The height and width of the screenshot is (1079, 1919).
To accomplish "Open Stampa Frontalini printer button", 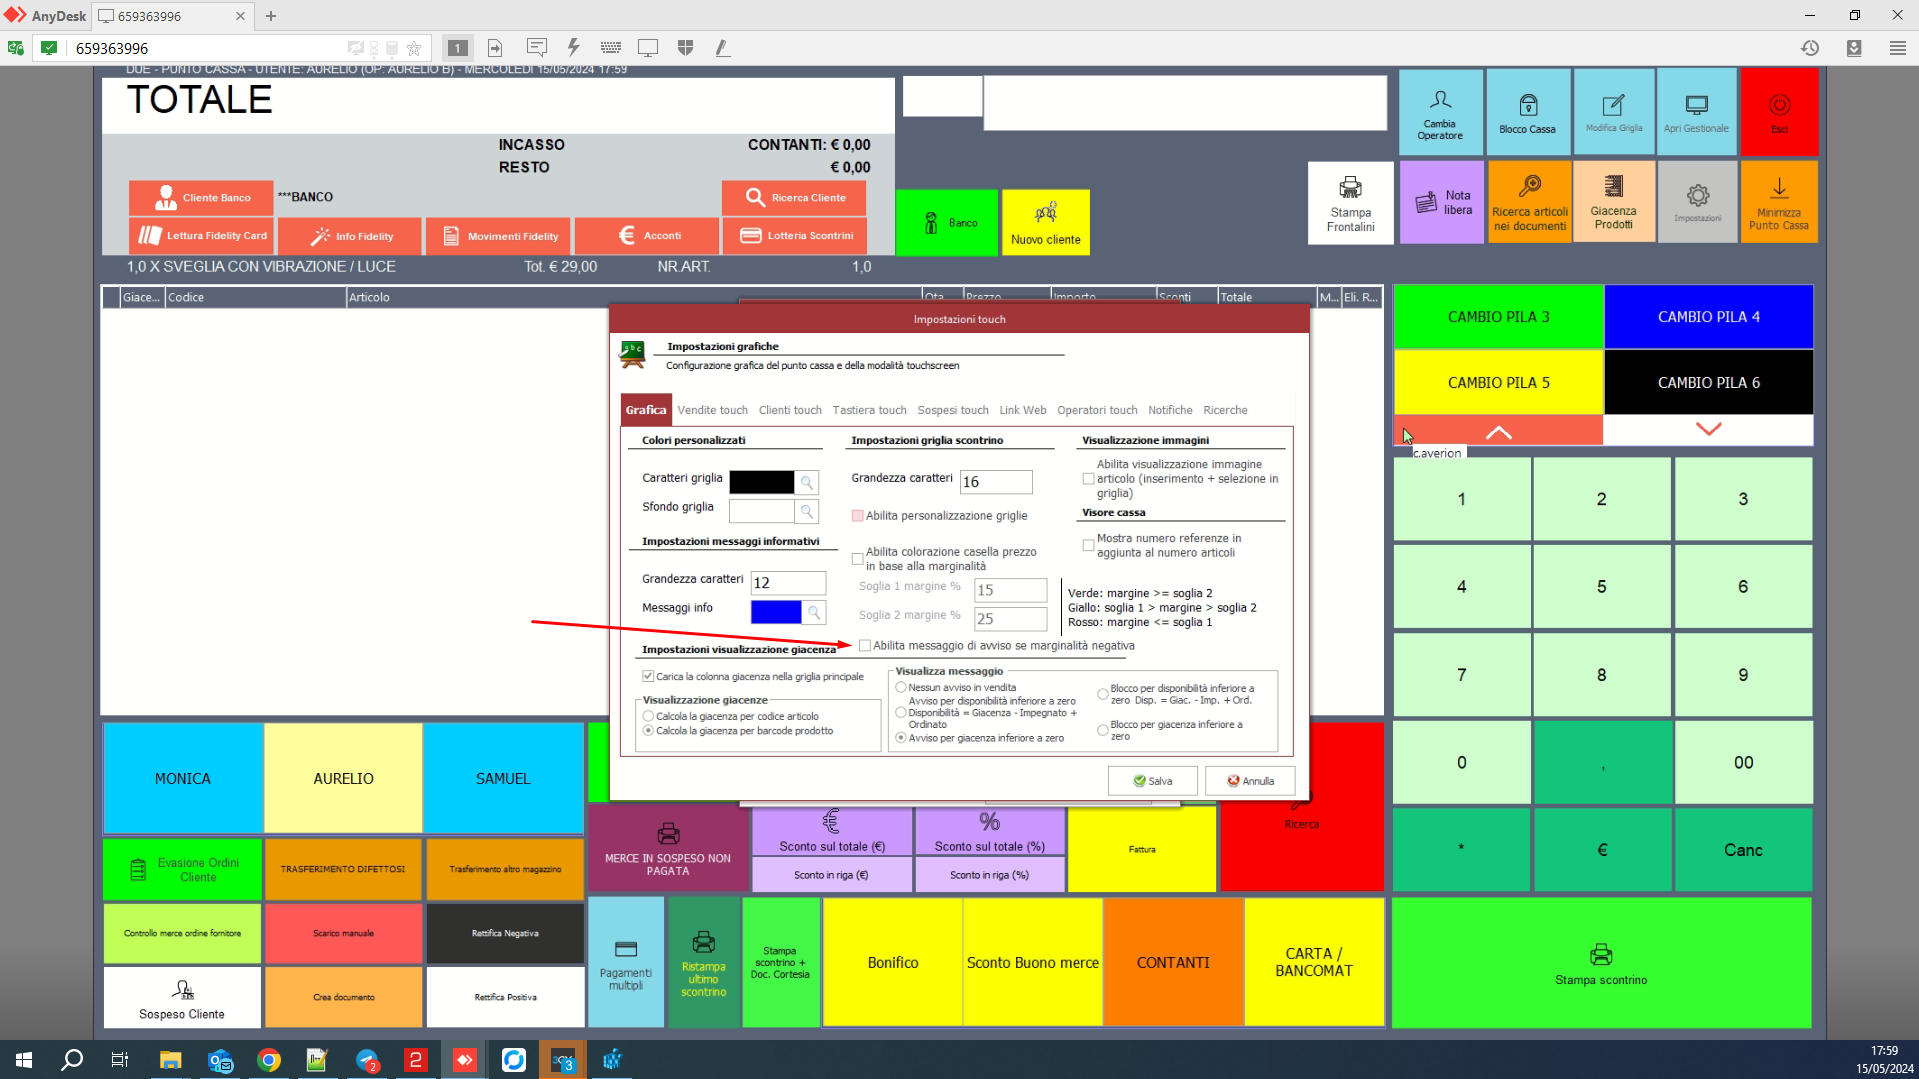I will [x=1350, y=203].
